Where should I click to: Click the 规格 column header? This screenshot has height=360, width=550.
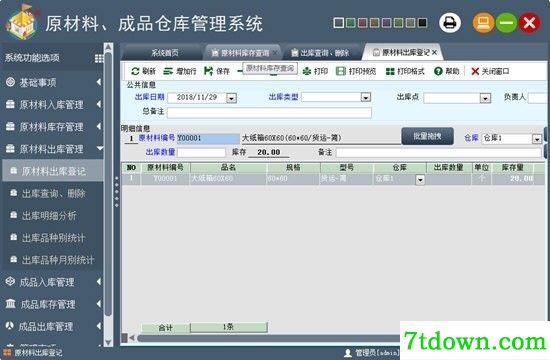tap(293, 168)
